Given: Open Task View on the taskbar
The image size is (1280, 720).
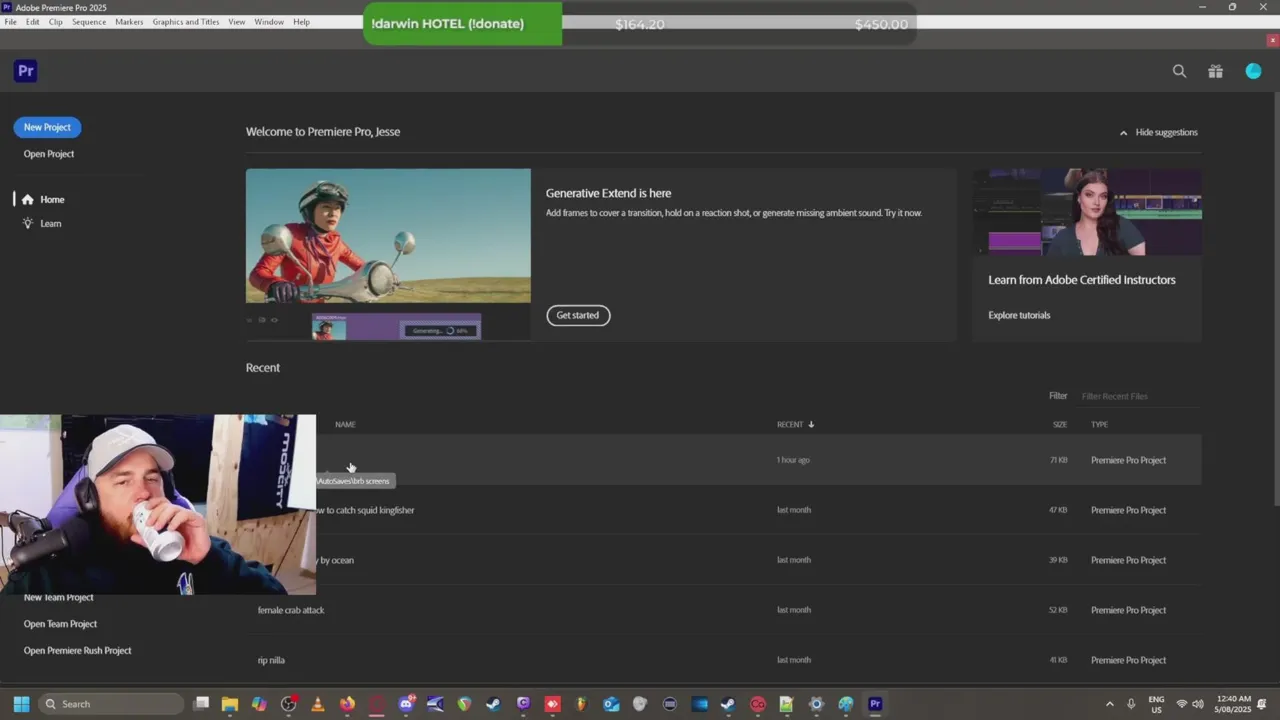Looking at the screenshot, I should click(x=201, y=704).
